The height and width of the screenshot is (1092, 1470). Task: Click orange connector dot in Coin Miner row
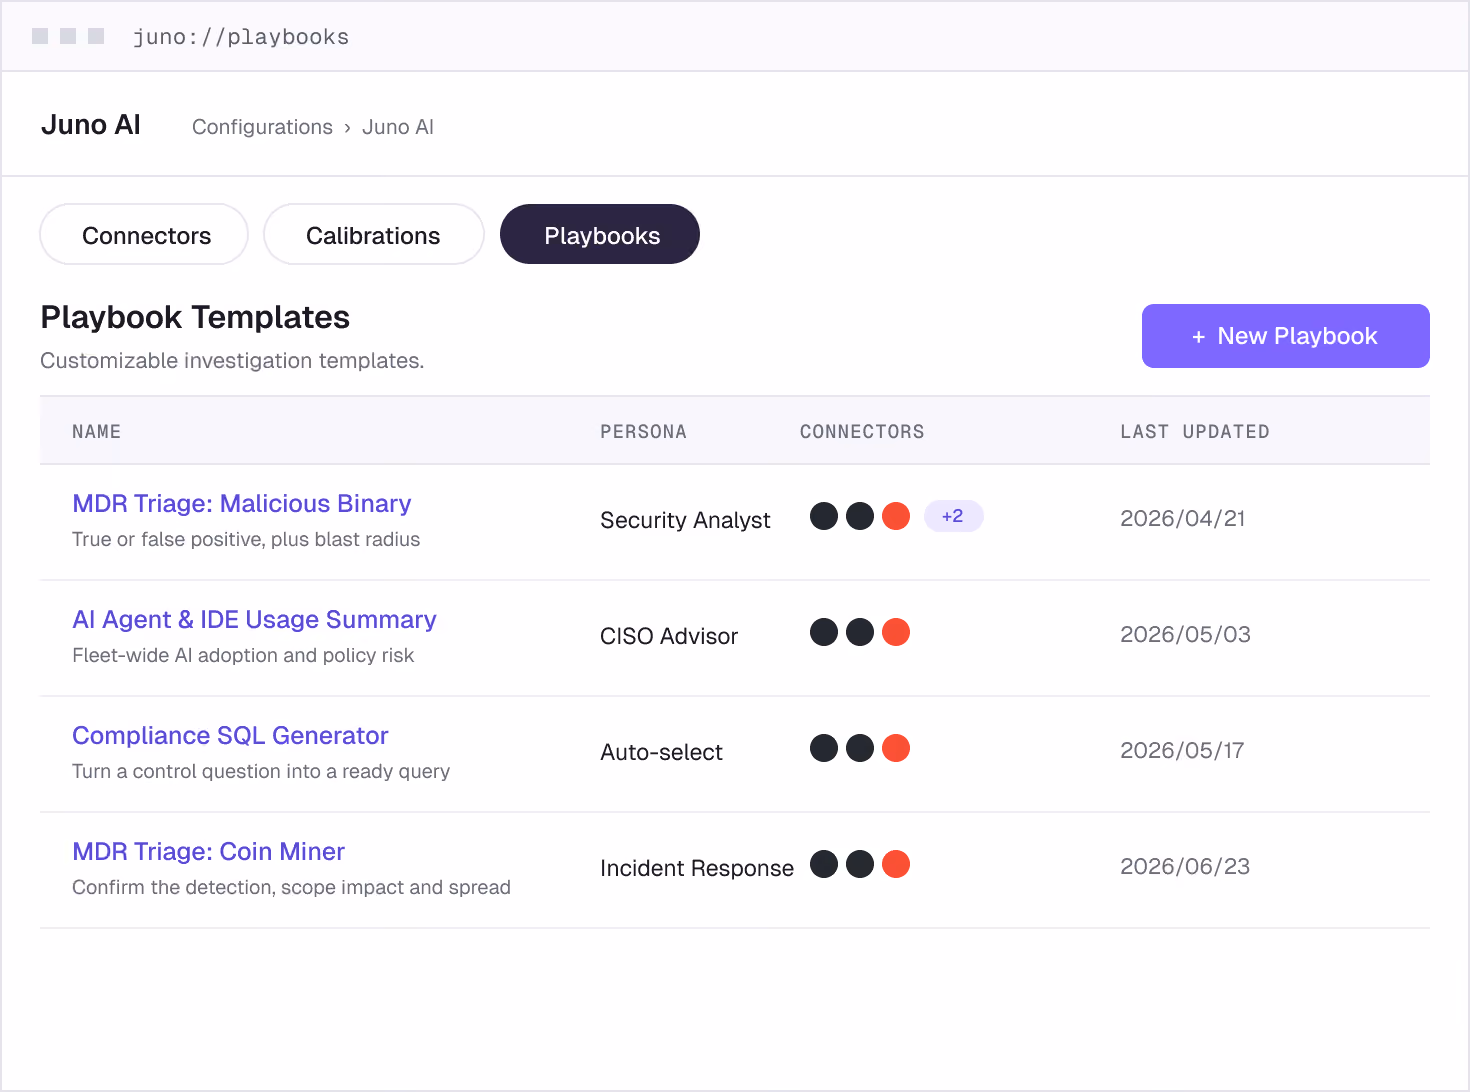(896, 864)
